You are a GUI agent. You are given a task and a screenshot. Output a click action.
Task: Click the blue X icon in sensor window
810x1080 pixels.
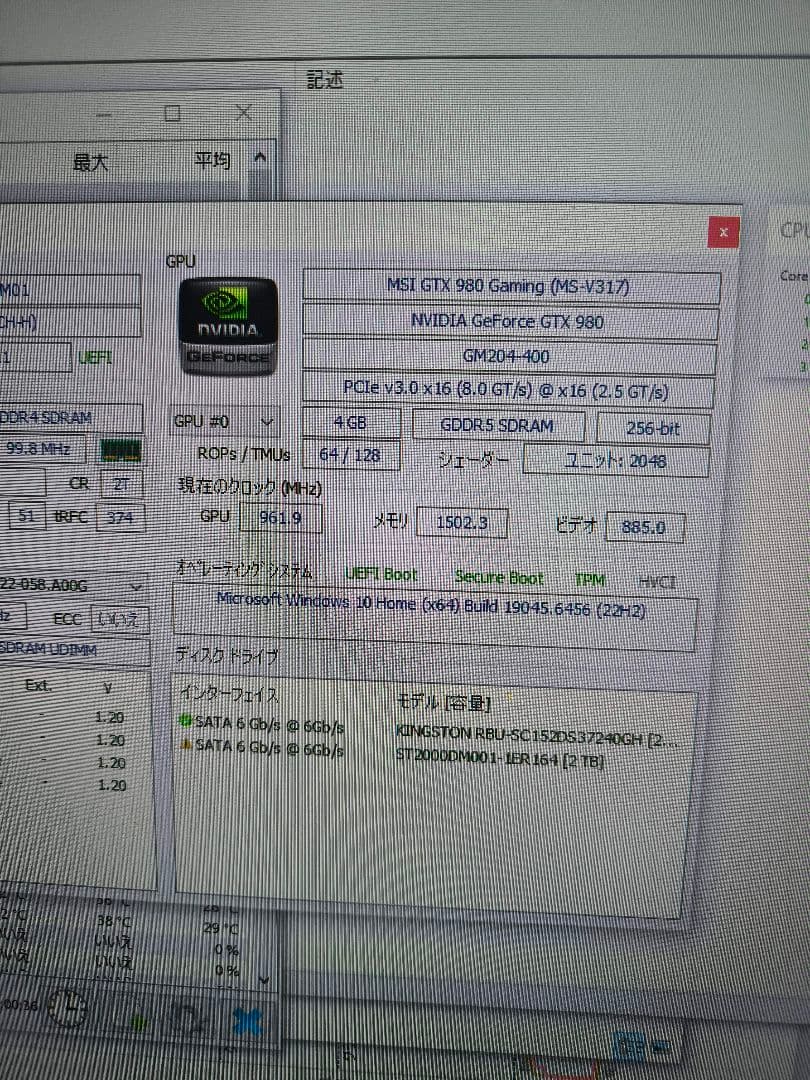point(248,1022)
